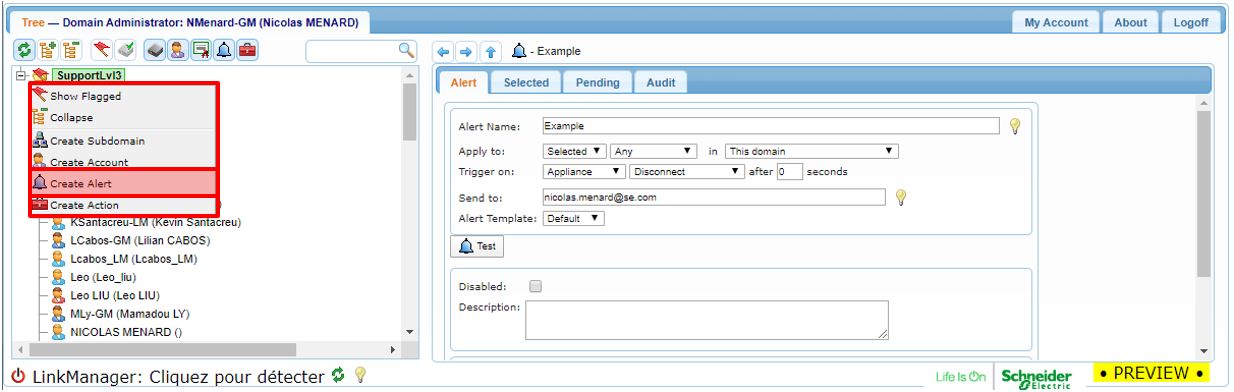
Task: Click user icon beside Leo LIU account
Action: (x=58, y=295)
